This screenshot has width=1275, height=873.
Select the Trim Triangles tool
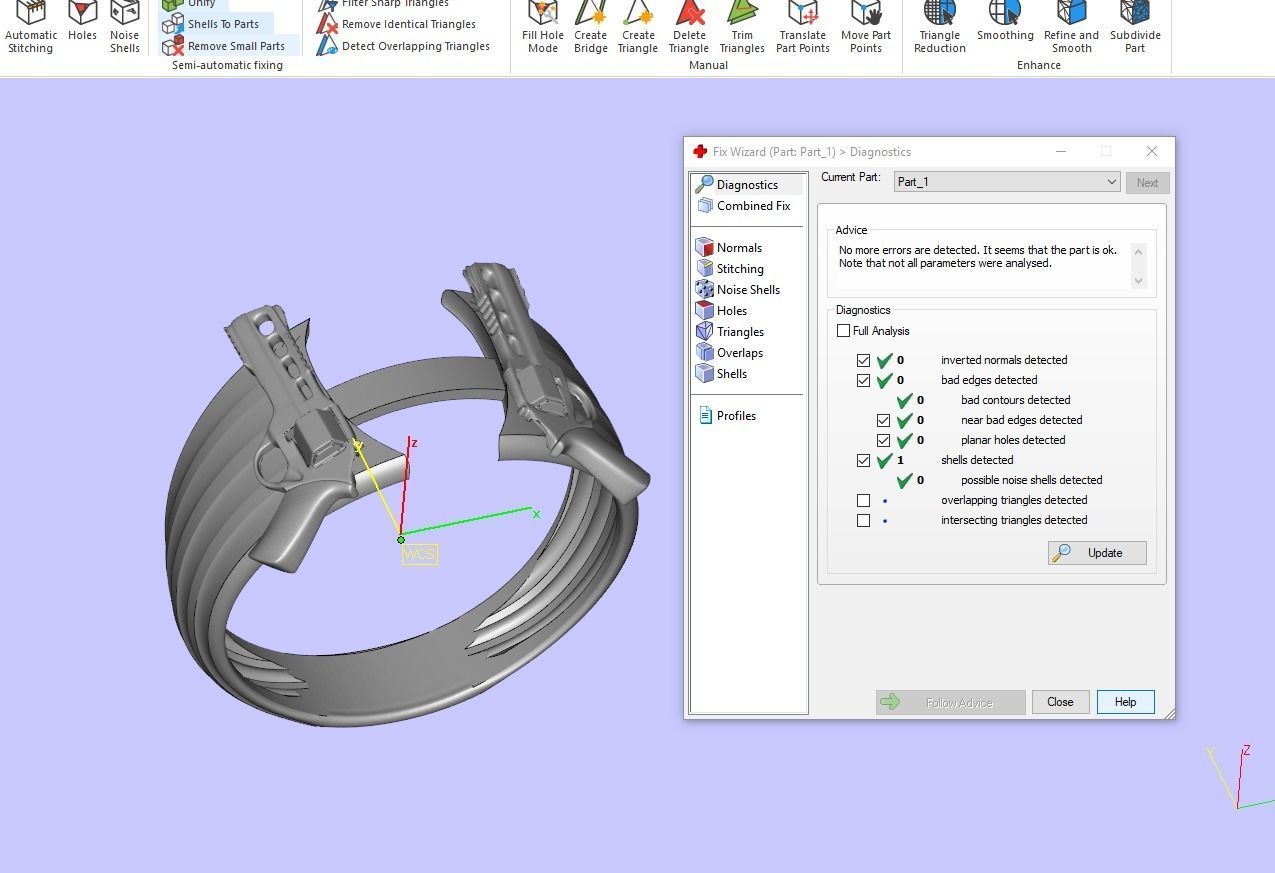[742, 27]
